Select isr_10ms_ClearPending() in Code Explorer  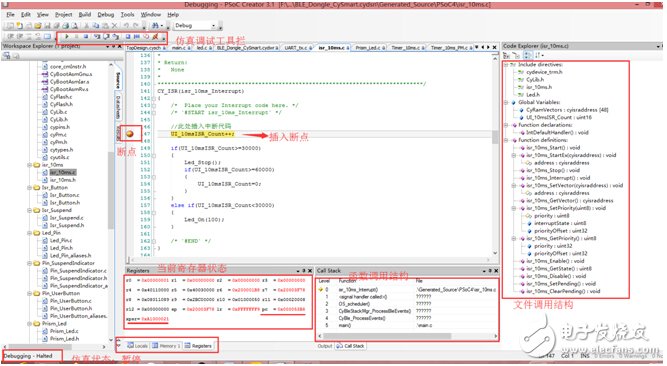tap(563, 291)
